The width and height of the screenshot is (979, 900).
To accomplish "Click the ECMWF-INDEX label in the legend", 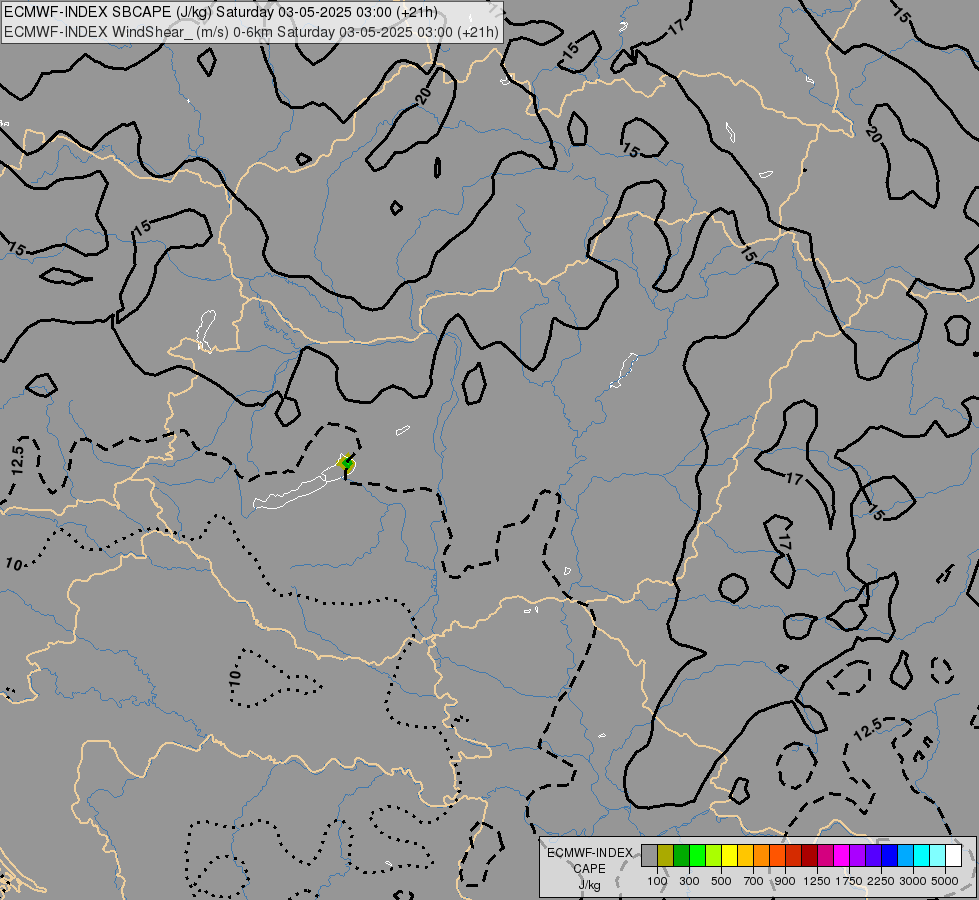I will click(589, 853).
